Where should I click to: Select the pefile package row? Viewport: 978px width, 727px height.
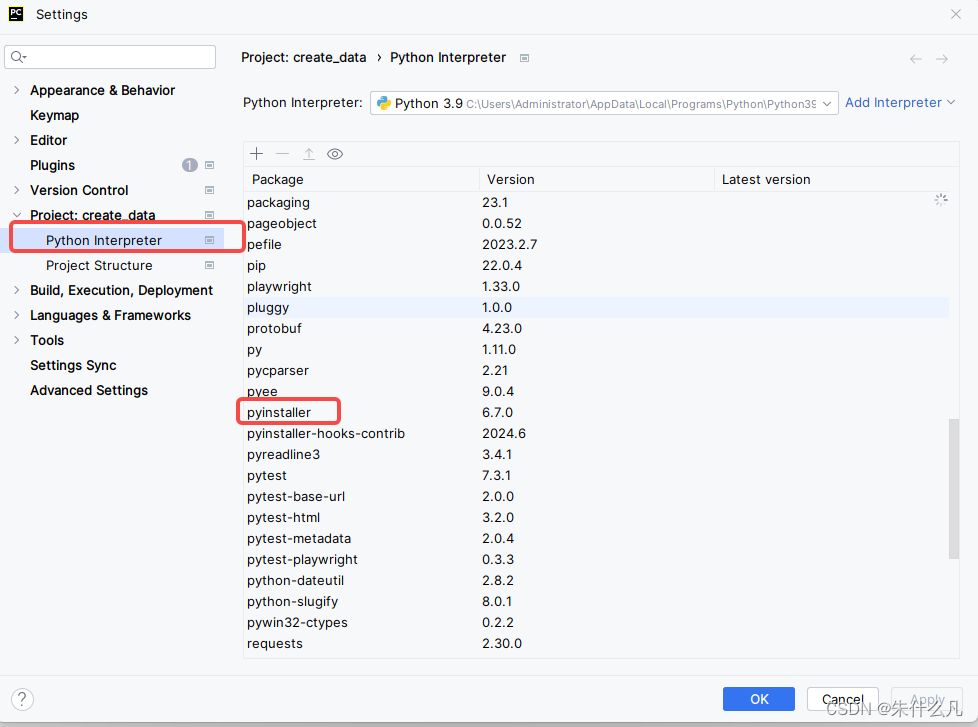[x=596, y=244]
